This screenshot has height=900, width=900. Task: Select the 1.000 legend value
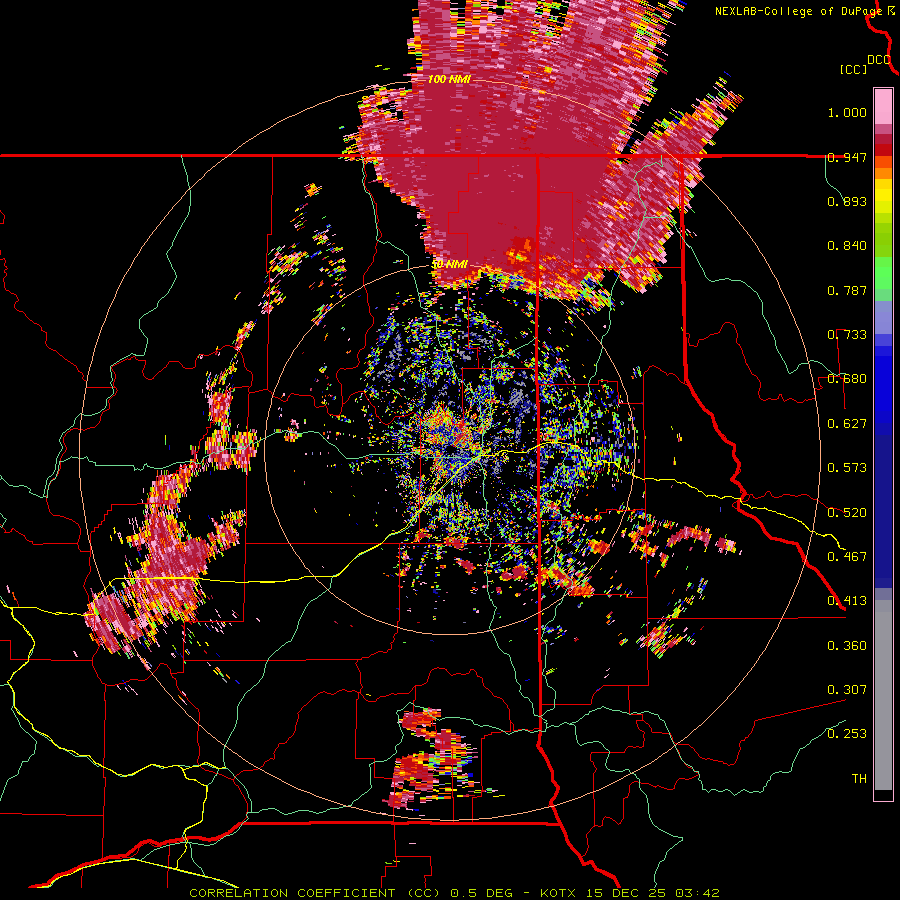[847, 112]
